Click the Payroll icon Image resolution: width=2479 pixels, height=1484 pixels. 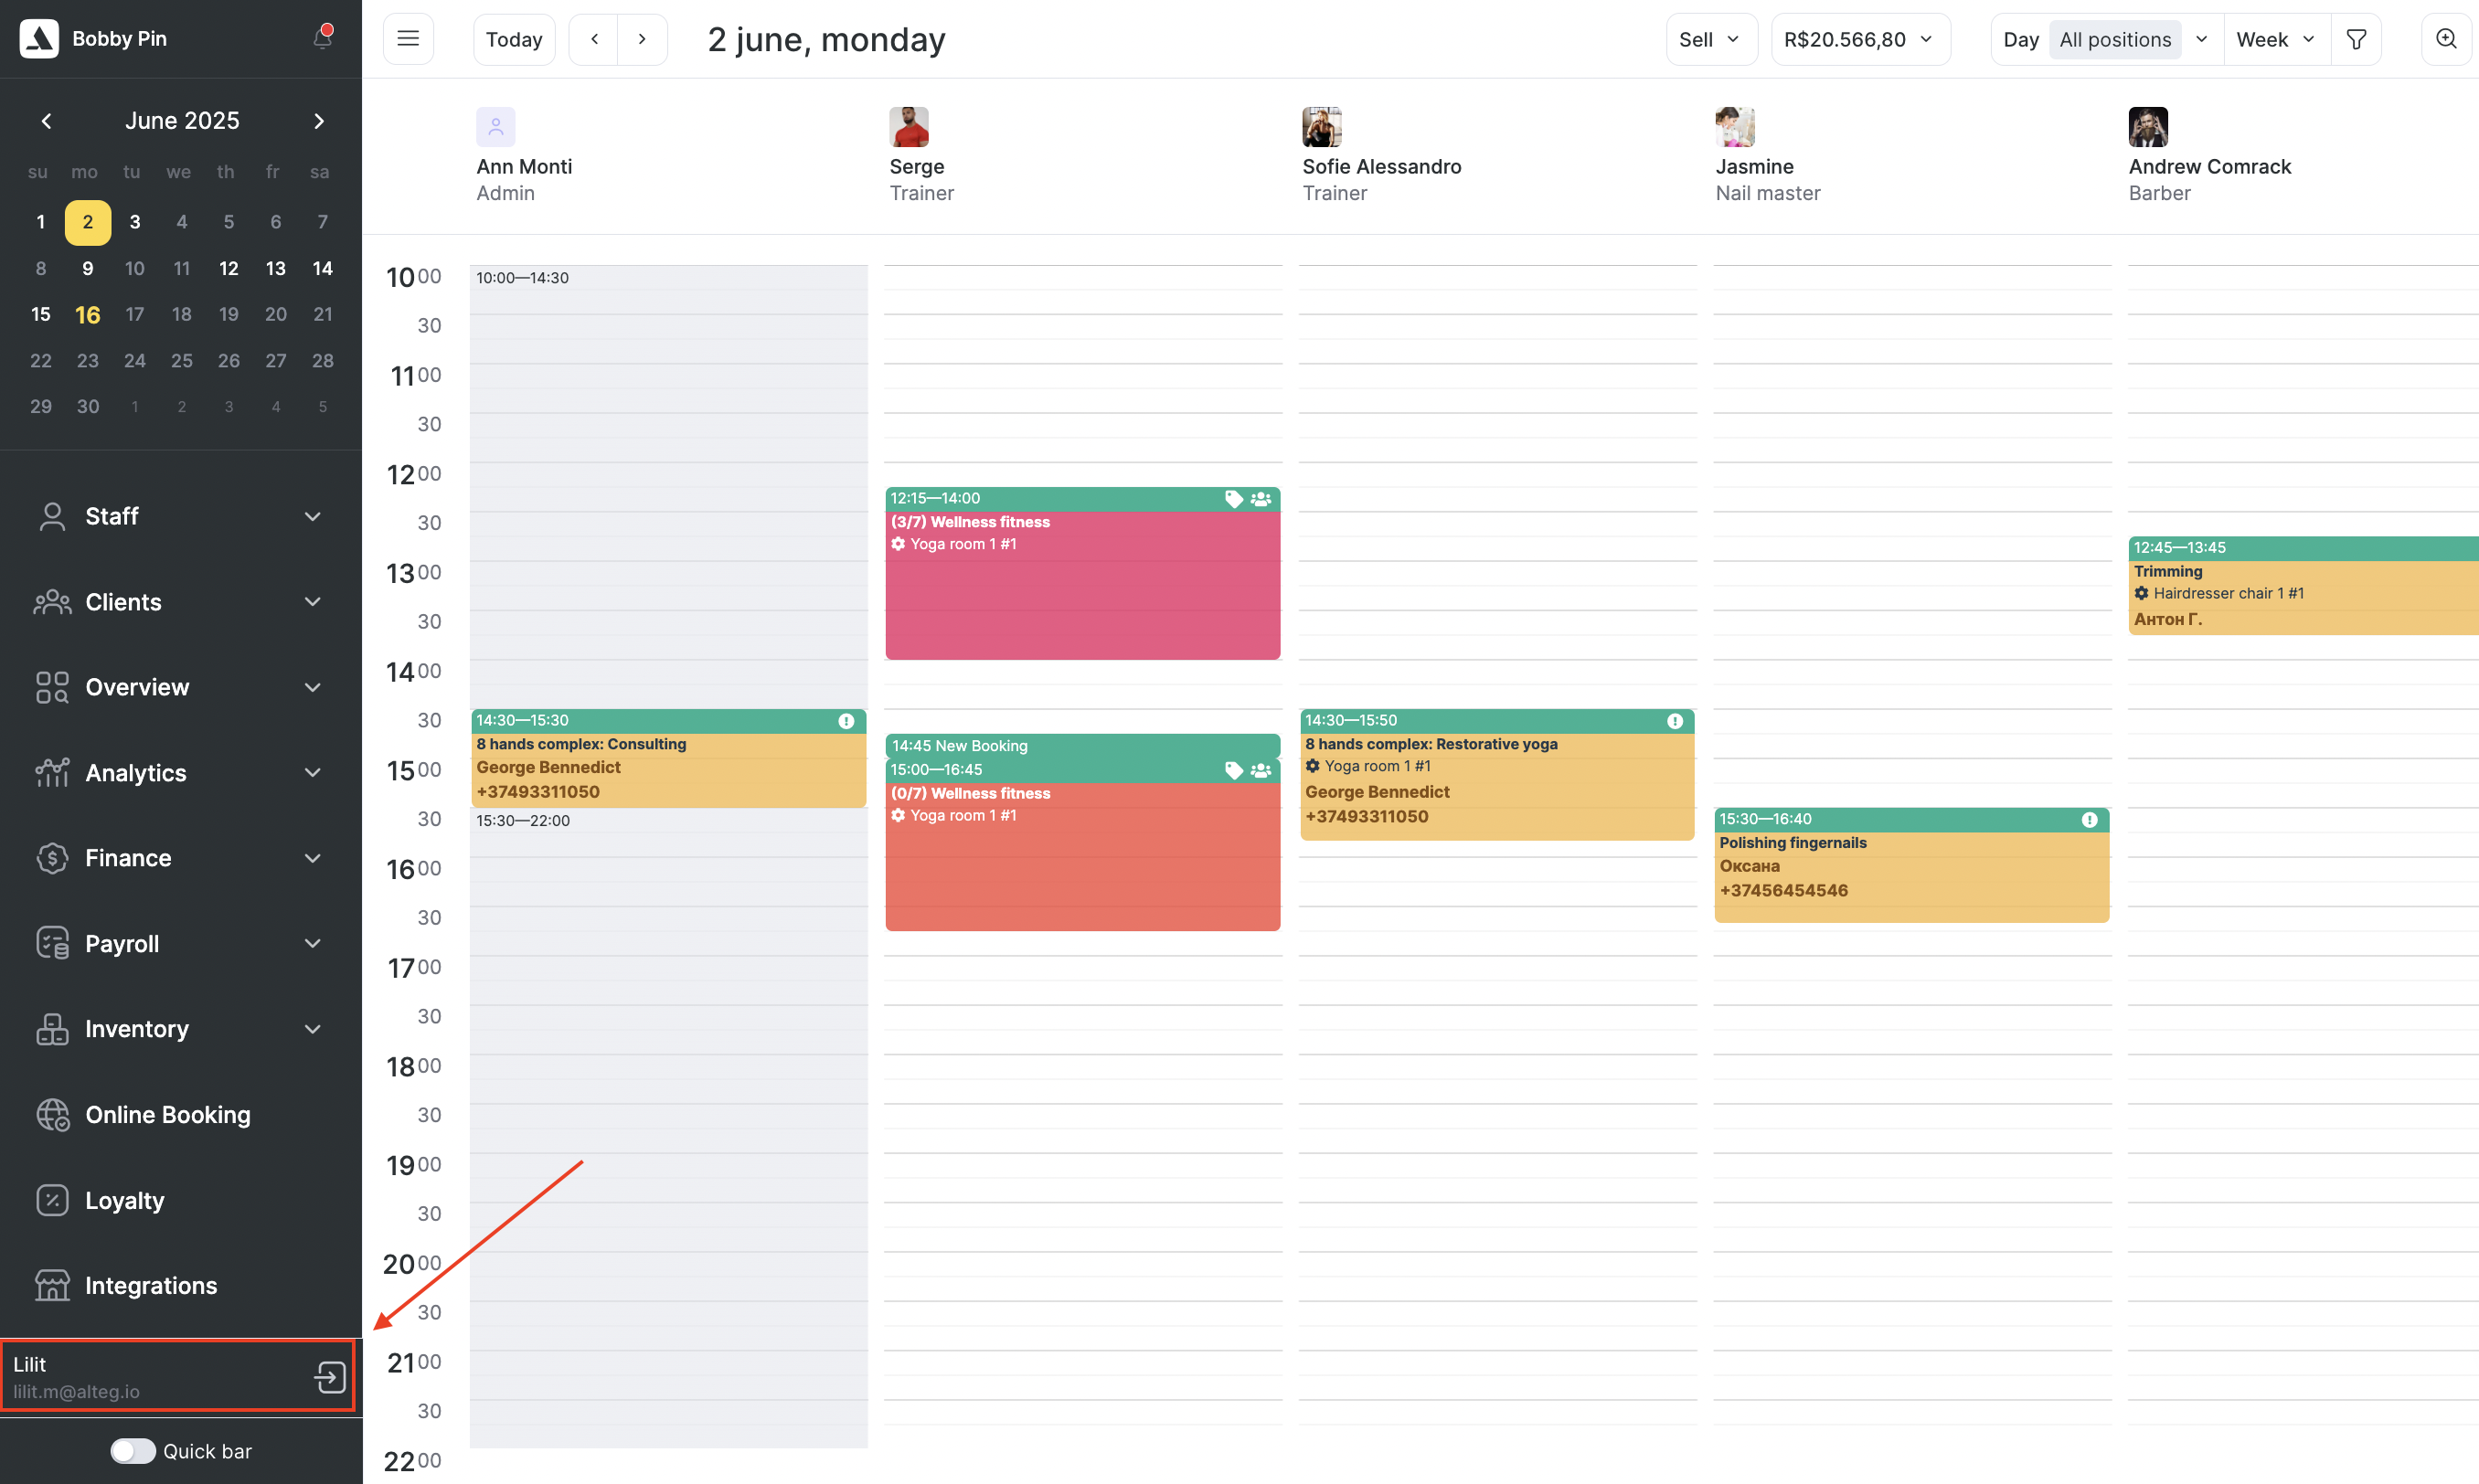pyautogui.click(x=52, y=943)
